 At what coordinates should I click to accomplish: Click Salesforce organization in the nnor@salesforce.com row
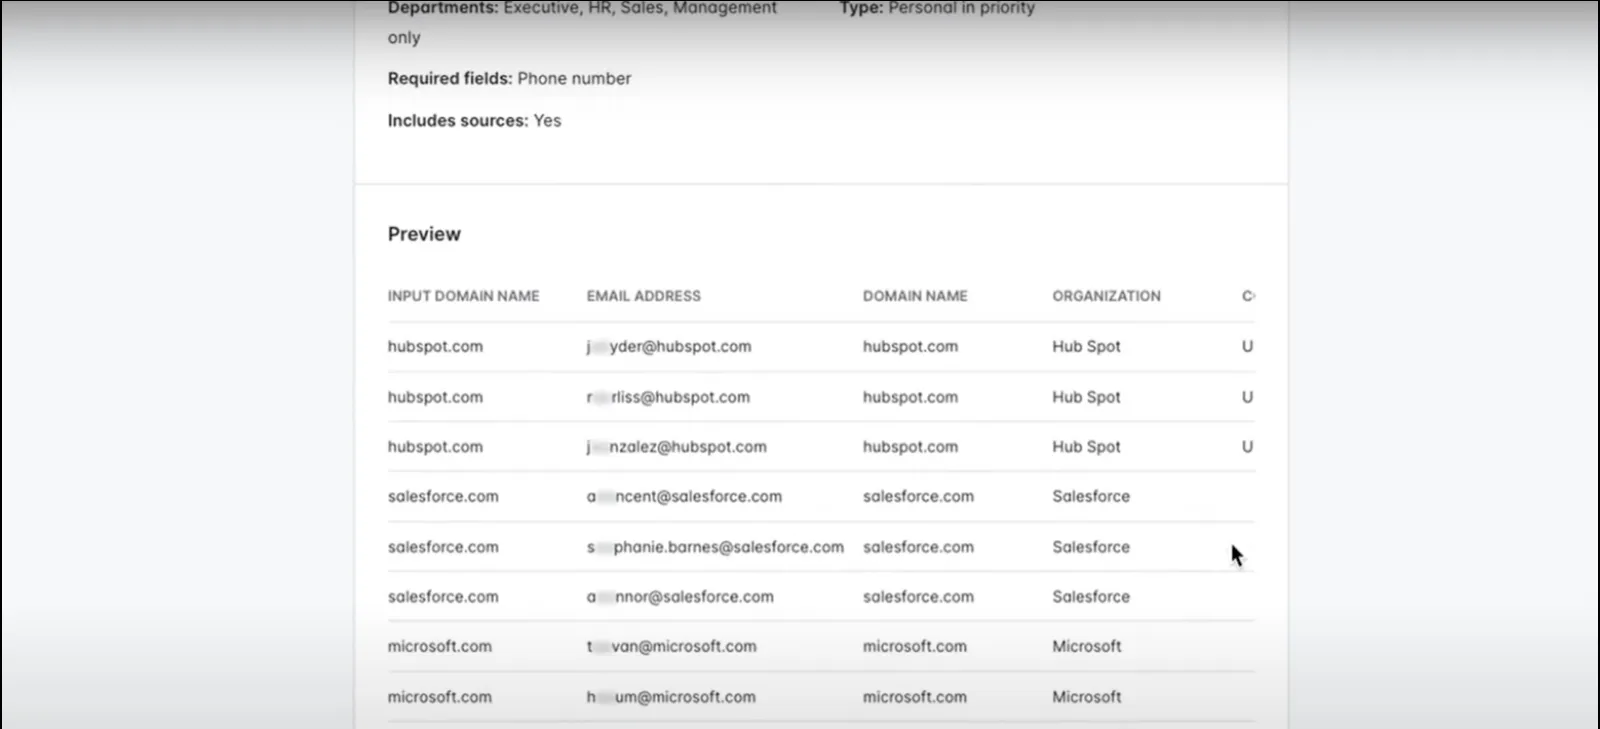[x=1091, y=597]
